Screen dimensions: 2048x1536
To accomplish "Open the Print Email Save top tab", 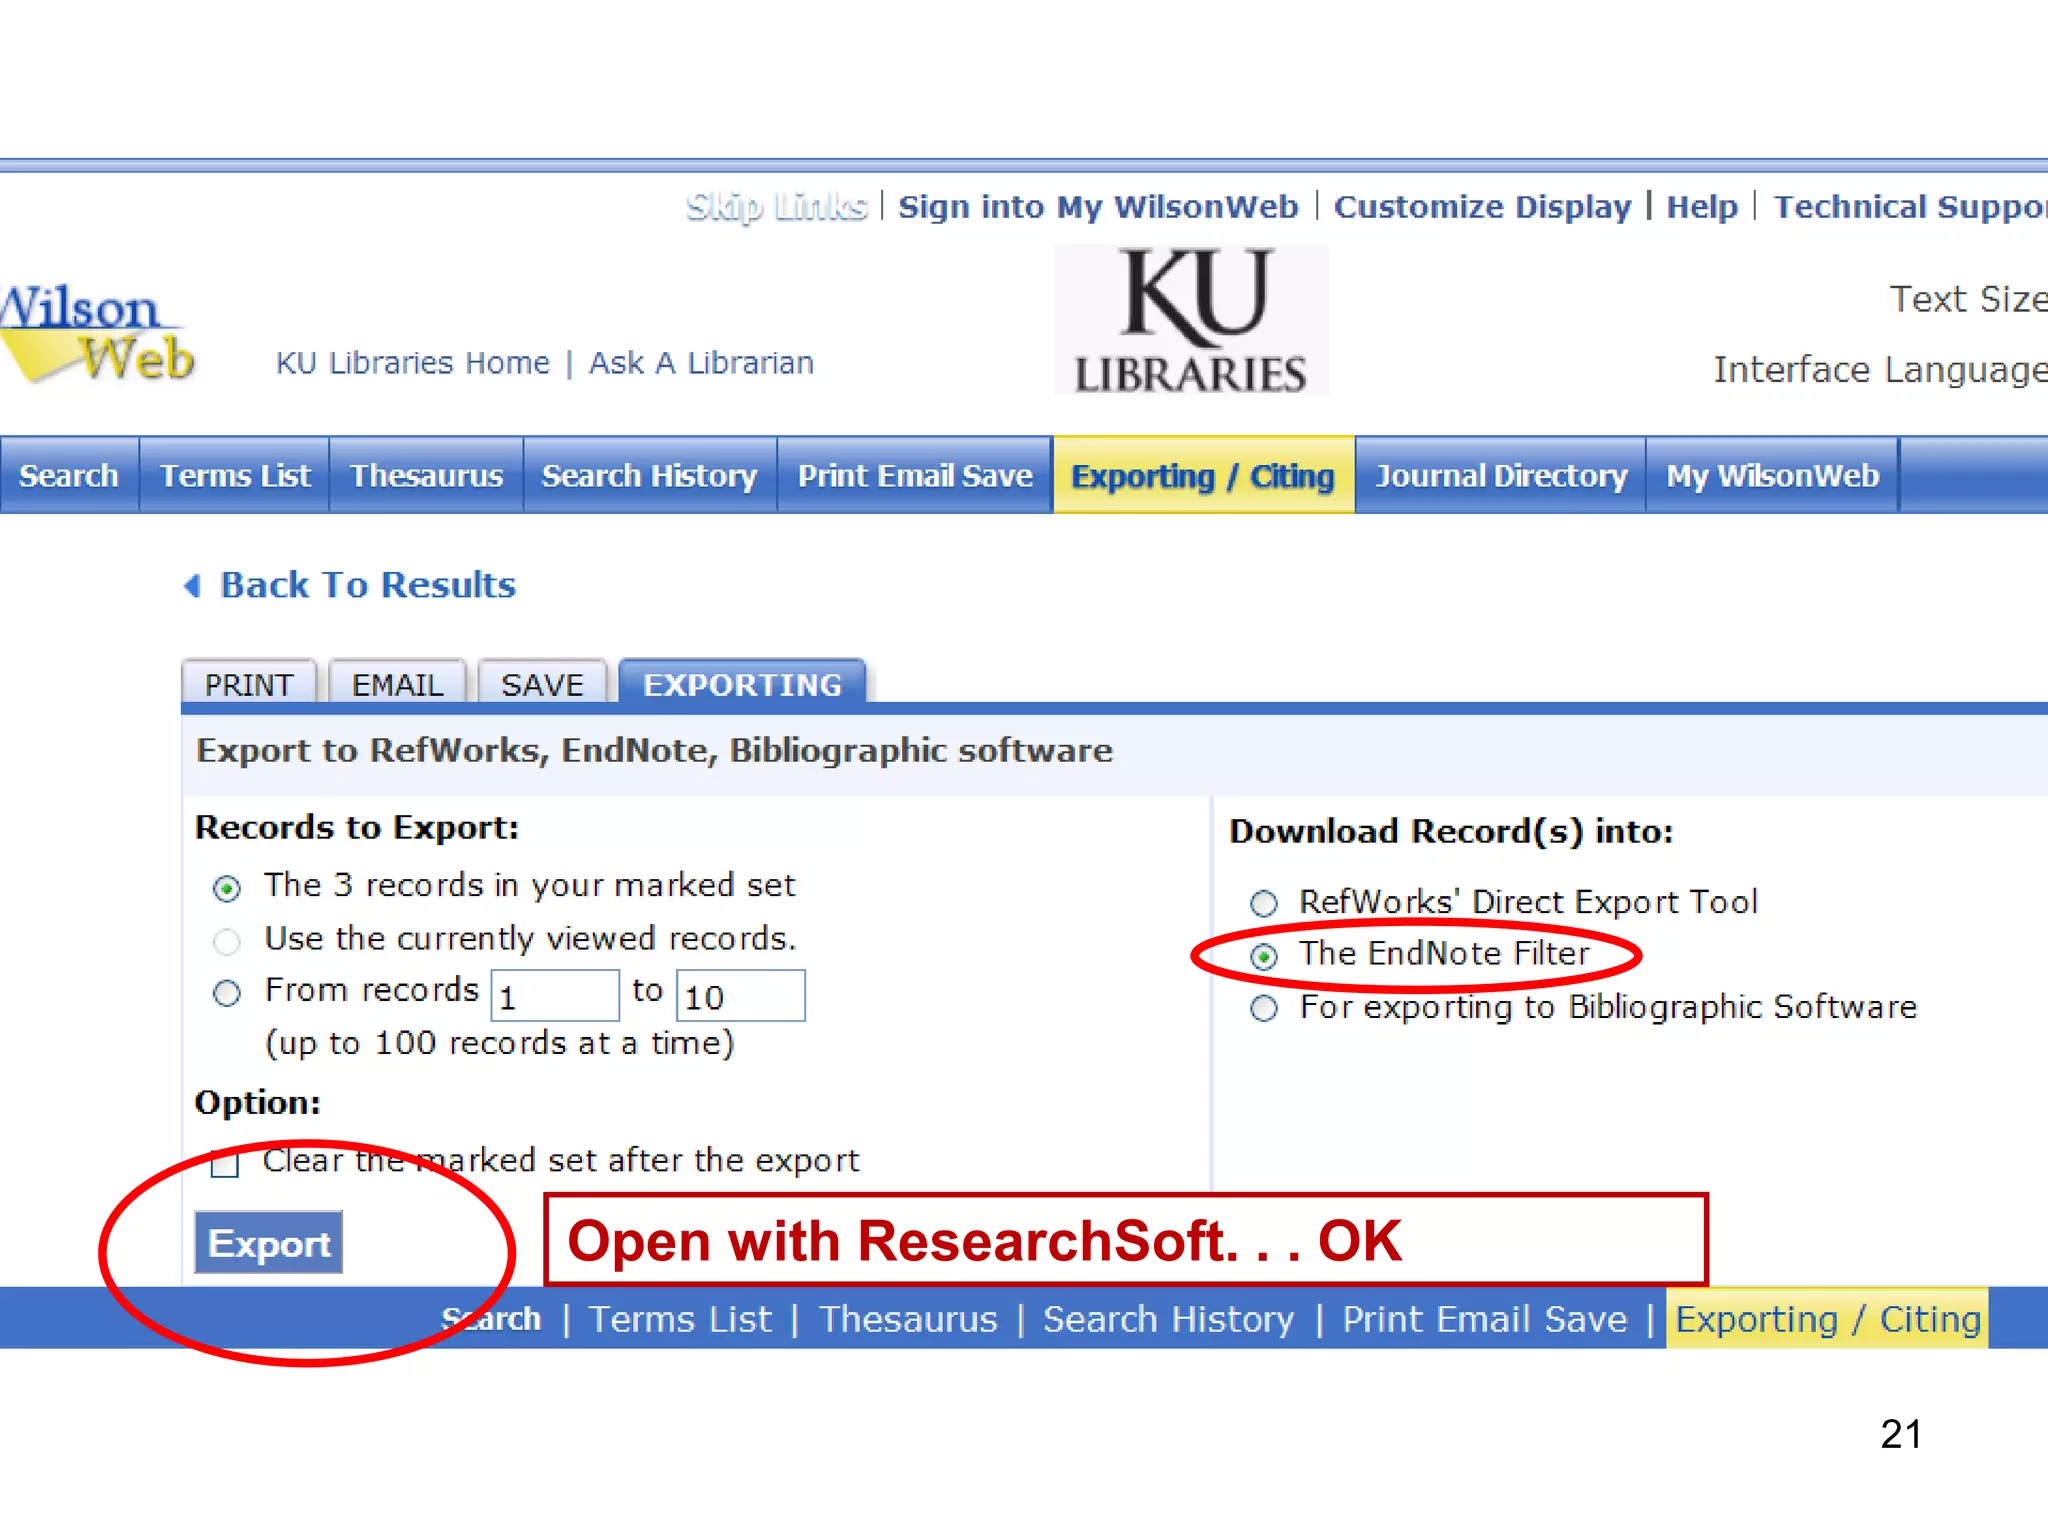I will pyautogui.click(x=915, y=476).
